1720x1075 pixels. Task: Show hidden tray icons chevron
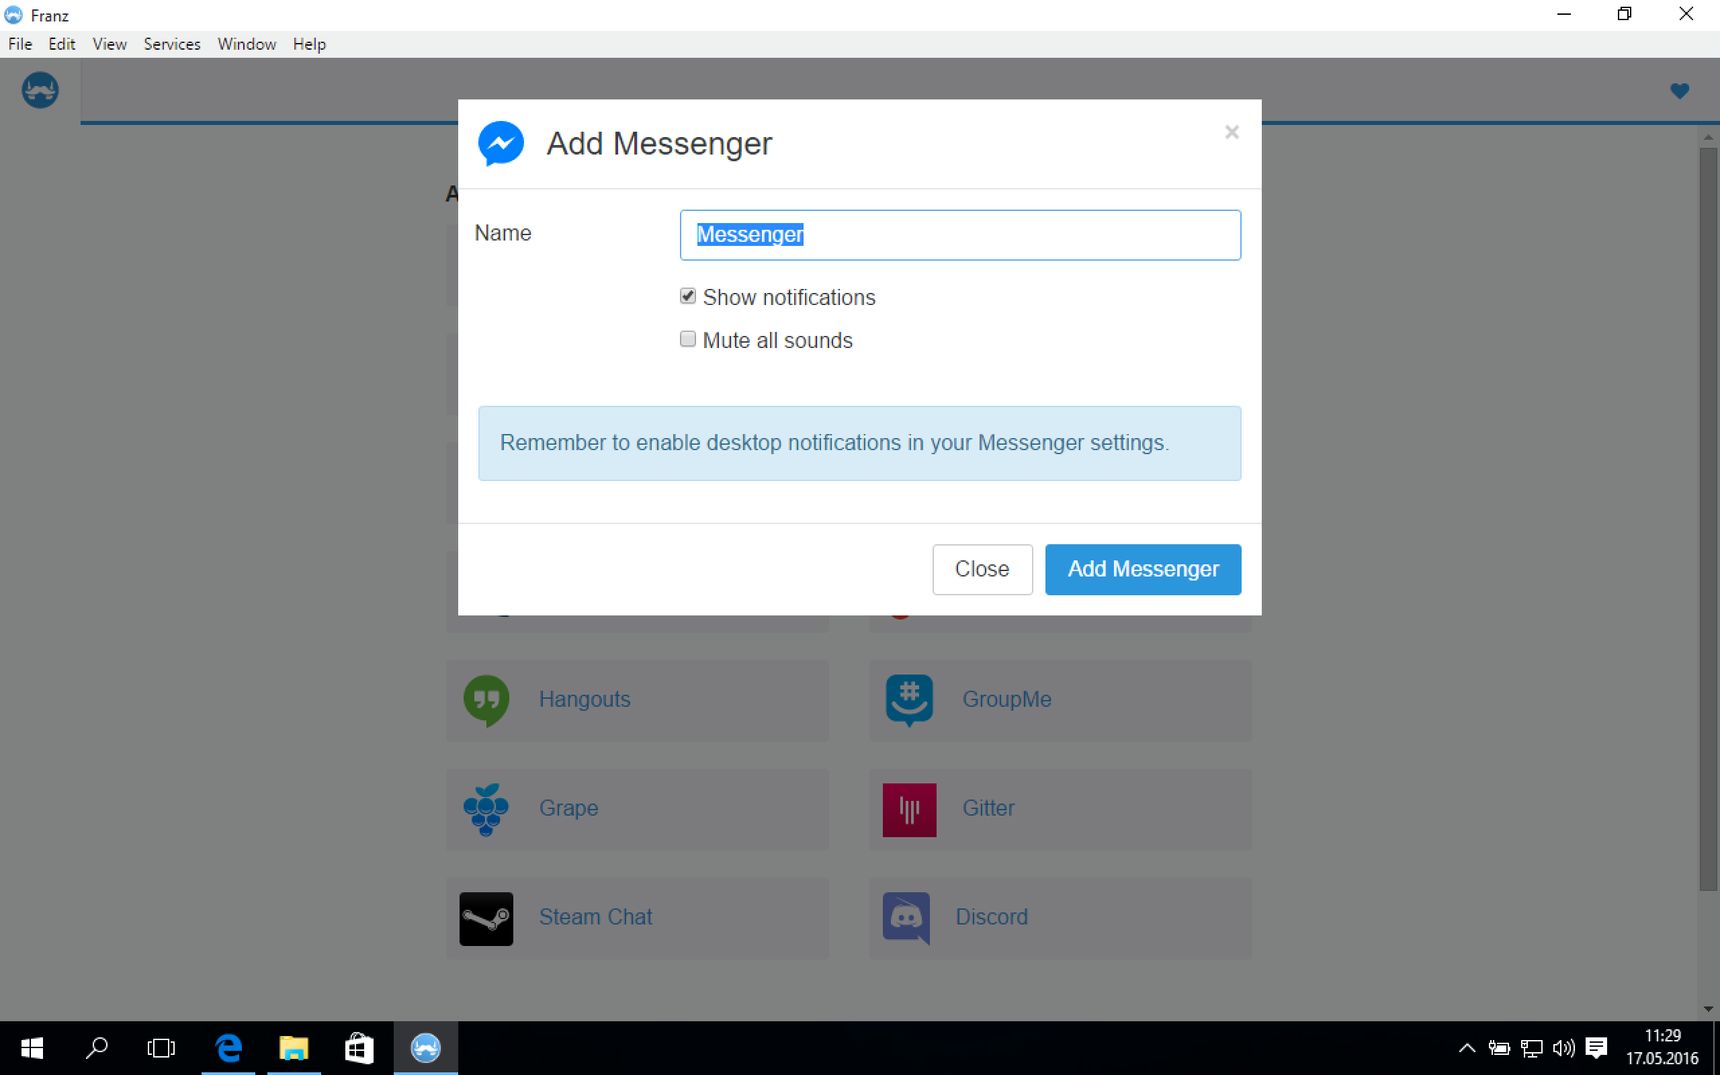pyautogui.click(x=1467, y=1048)
